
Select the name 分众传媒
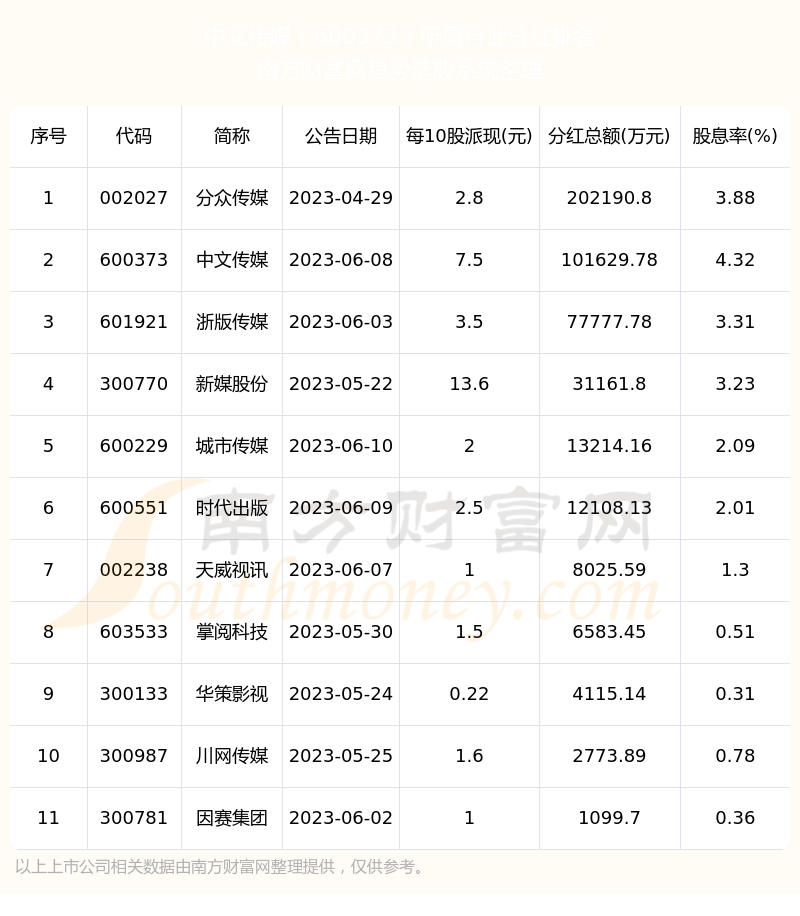pyautogui.click(x=232, y=198)
